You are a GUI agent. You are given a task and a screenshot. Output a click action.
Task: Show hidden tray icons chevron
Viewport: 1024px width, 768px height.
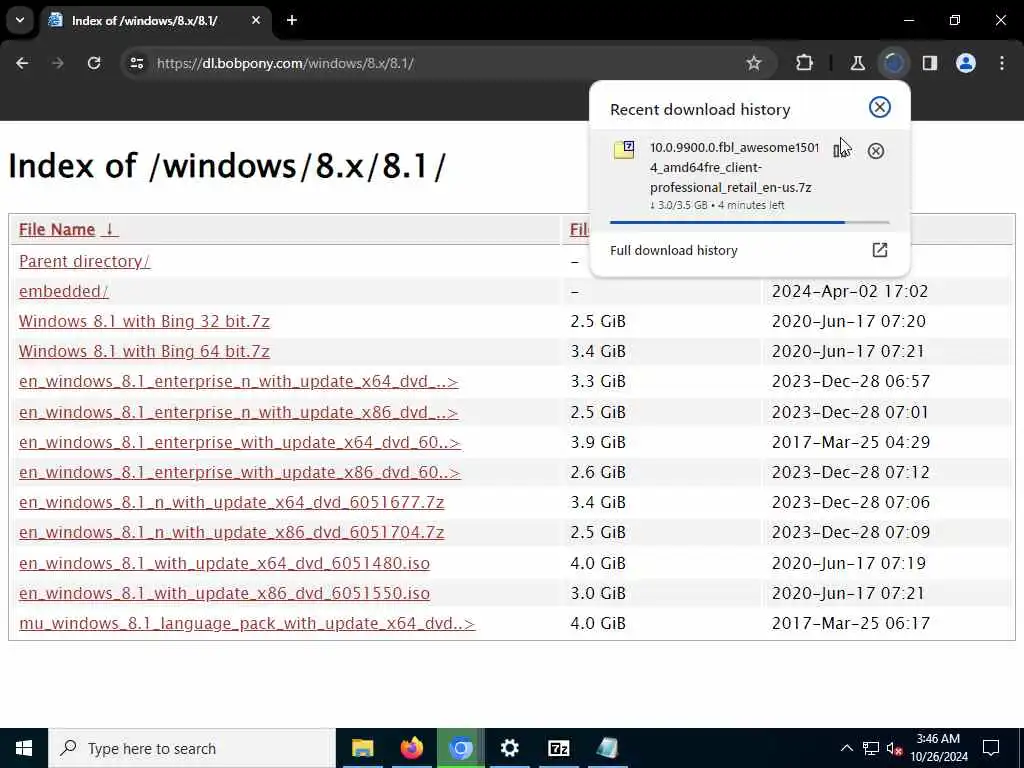pyautogui.click(x=846, y=748)
